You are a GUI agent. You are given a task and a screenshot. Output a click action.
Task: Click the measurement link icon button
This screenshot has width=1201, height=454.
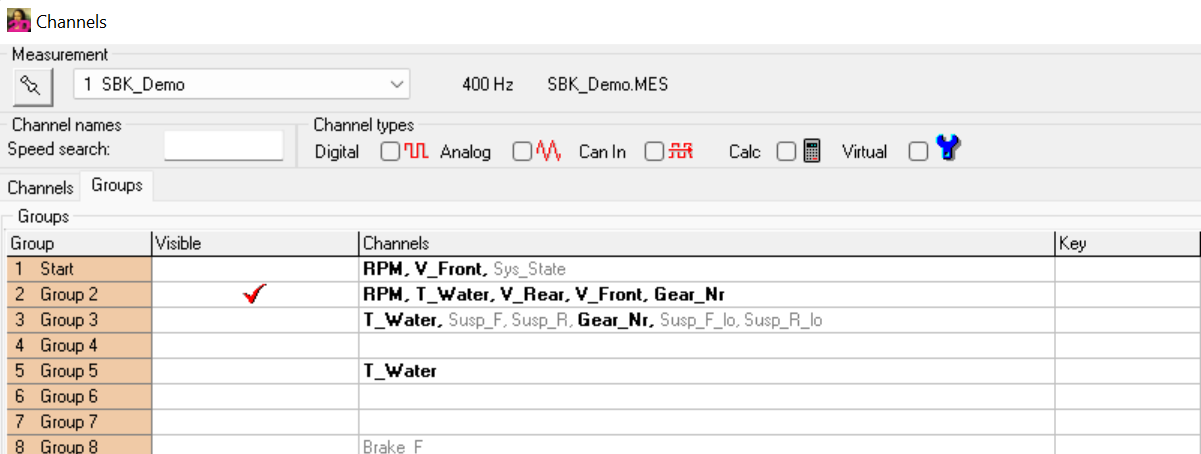pos(32,85)
